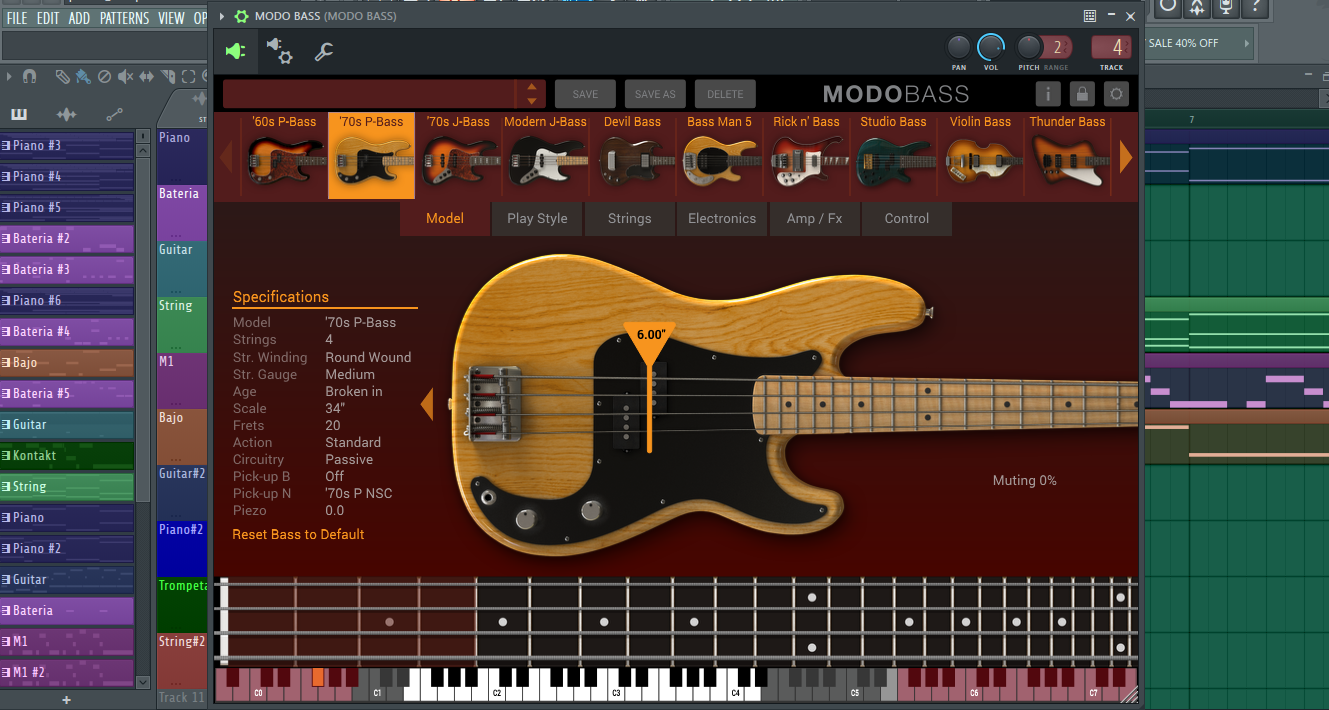
Task: Choose the '70s J-Bass model
Action: (x=458, y=155)
